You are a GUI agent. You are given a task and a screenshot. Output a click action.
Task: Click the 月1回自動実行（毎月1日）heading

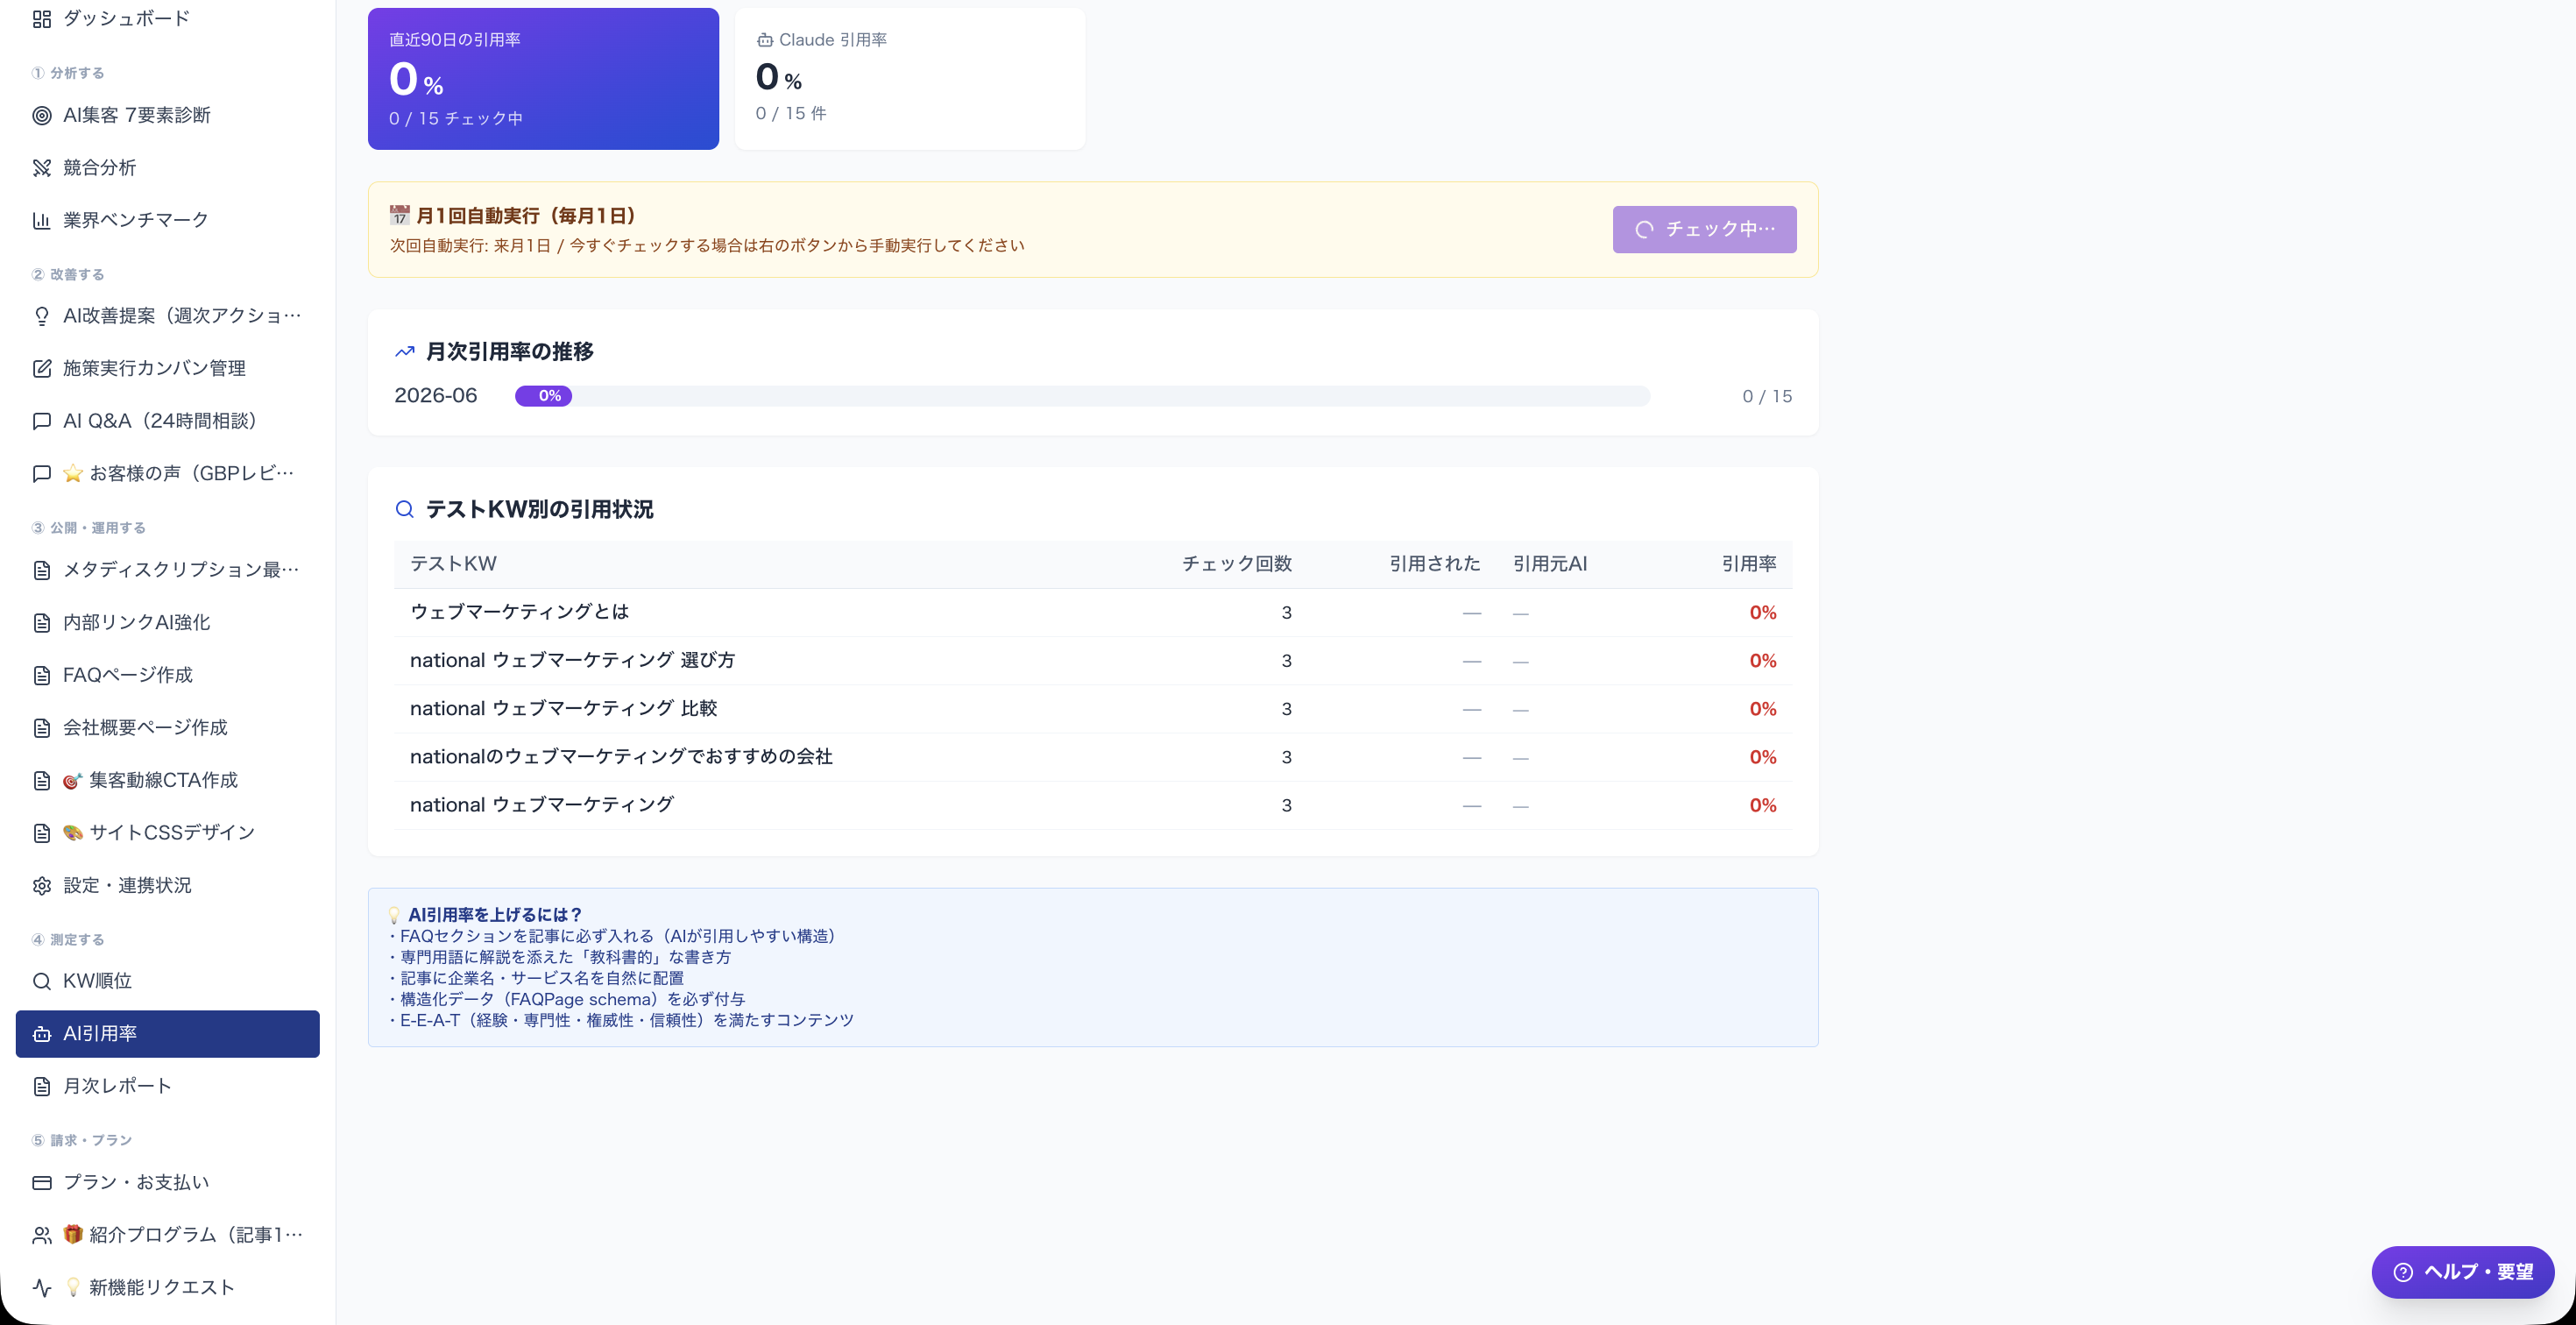525,216
